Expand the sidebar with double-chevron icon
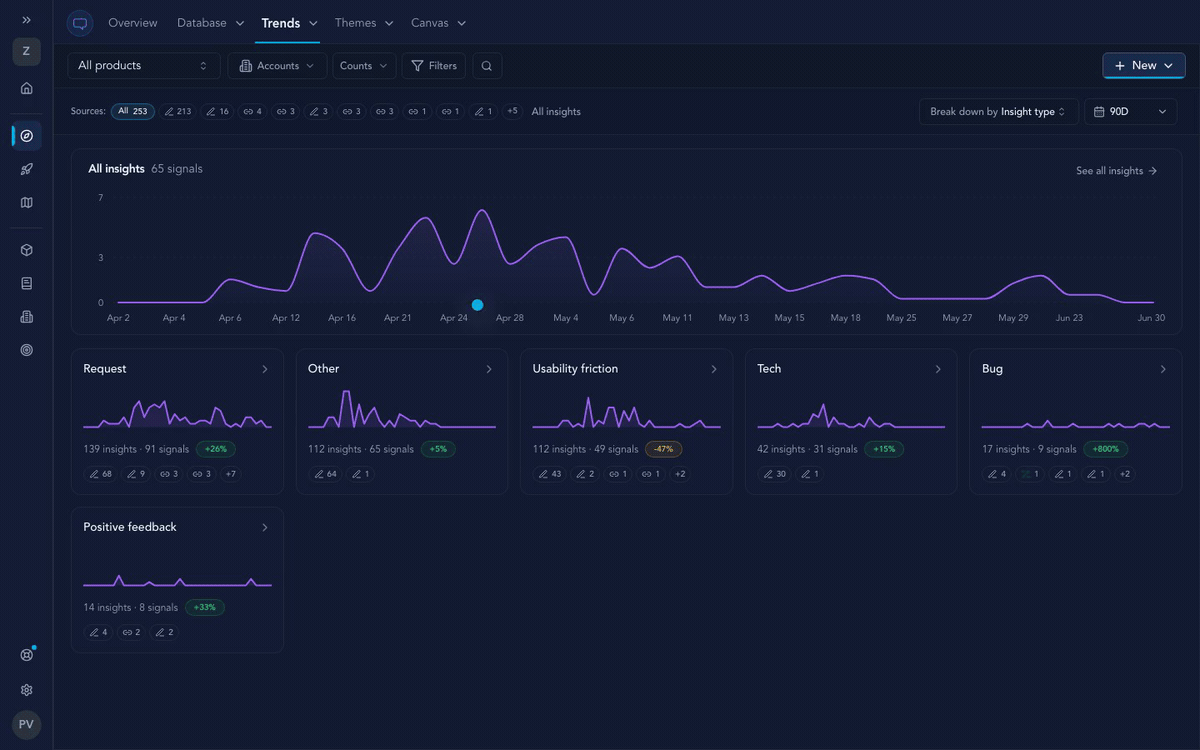Screen dimensions: 1200x750 (26, 20)
